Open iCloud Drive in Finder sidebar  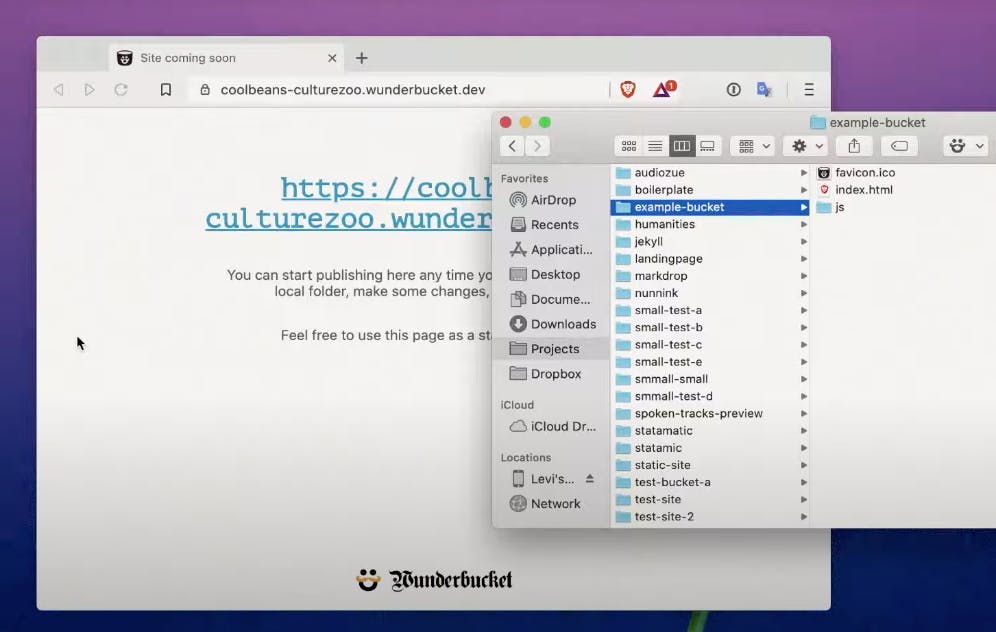tap(551, 426)
